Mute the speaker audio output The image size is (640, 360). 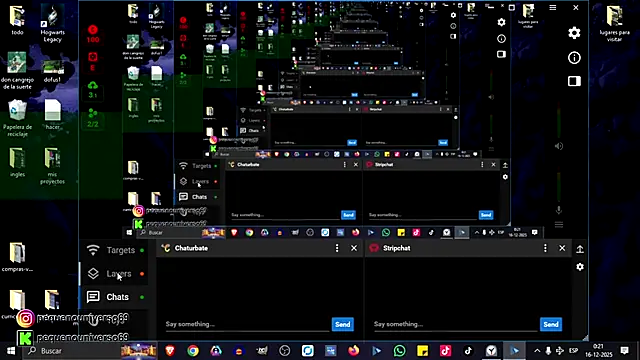point(559,146)
